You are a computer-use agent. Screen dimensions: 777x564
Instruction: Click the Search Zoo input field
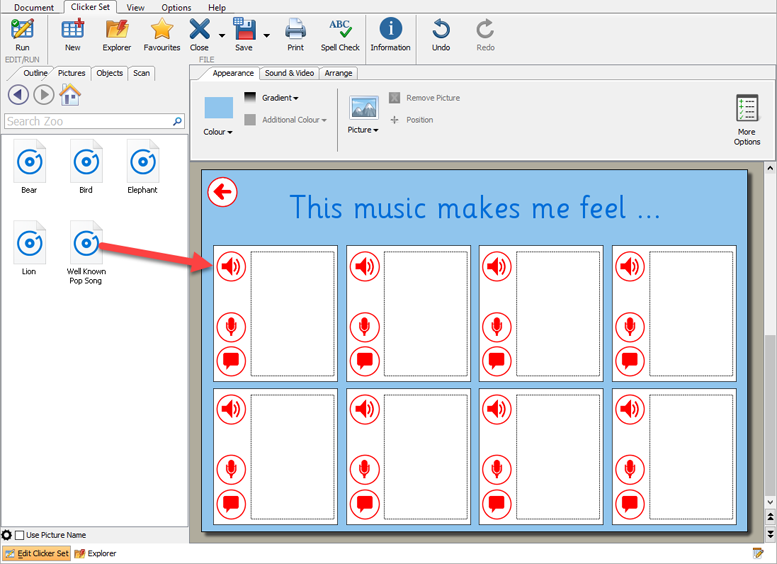[88, 121]
